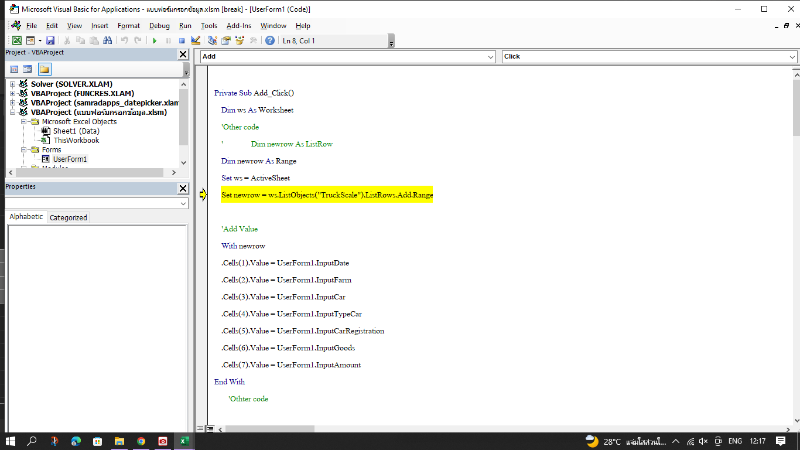Image resolution: width=800 pixels, height=450 pixels.
Task: Open Visual Basic Help question mark icon
Action: (270, 41)
